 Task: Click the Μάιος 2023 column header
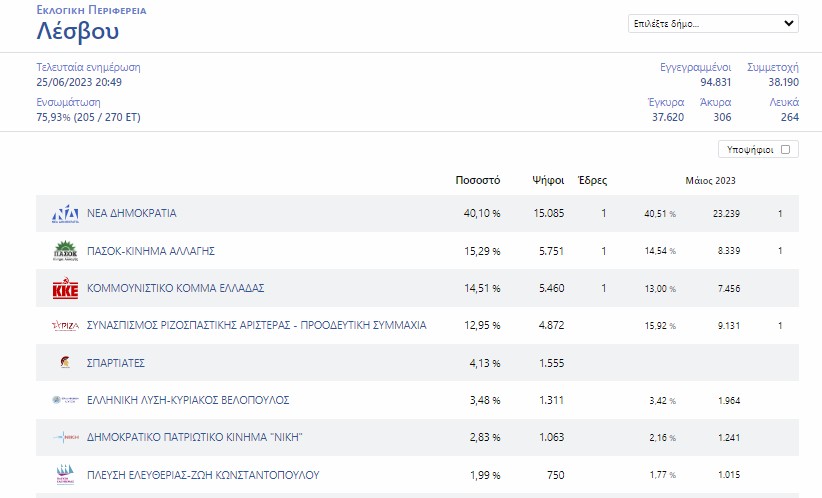click(710, 181)
